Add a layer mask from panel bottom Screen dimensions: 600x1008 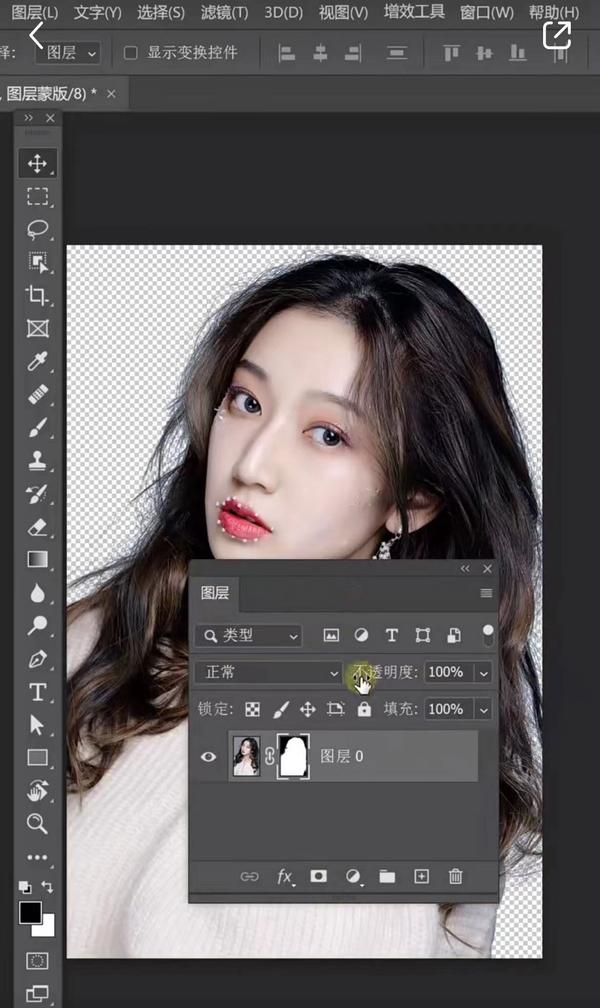(318, 876)
